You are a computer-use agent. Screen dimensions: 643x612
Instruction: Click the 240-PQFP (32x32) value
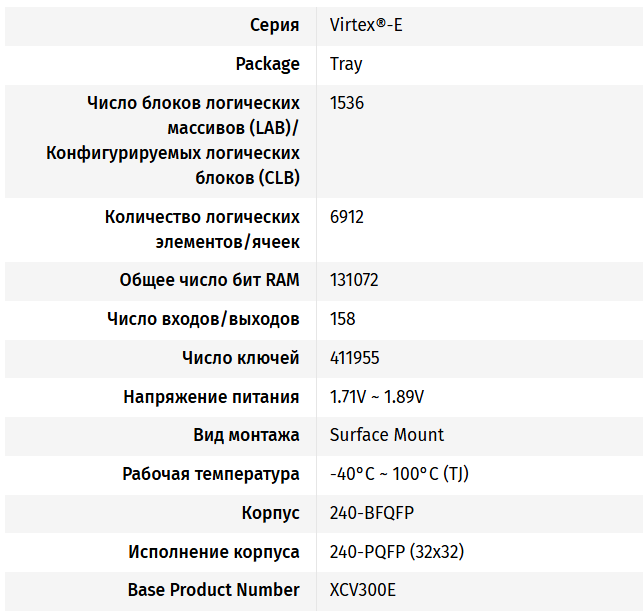397,552
